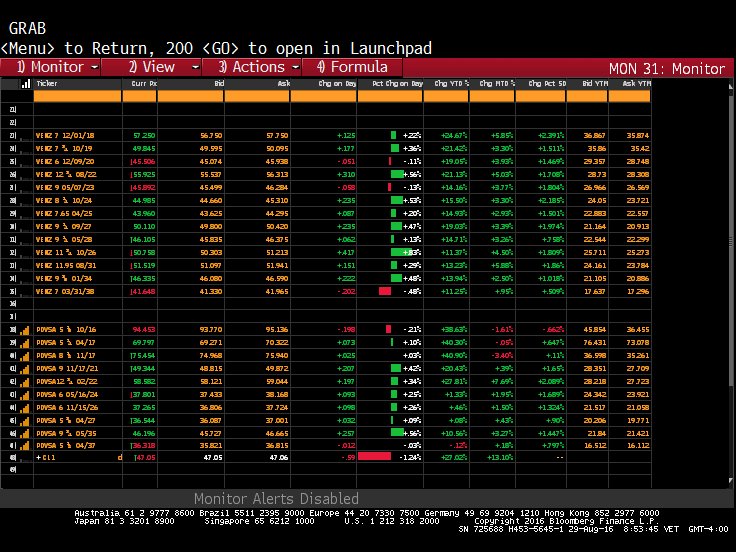Expand the dropdown arrow beside Actions

click(296, 67)
